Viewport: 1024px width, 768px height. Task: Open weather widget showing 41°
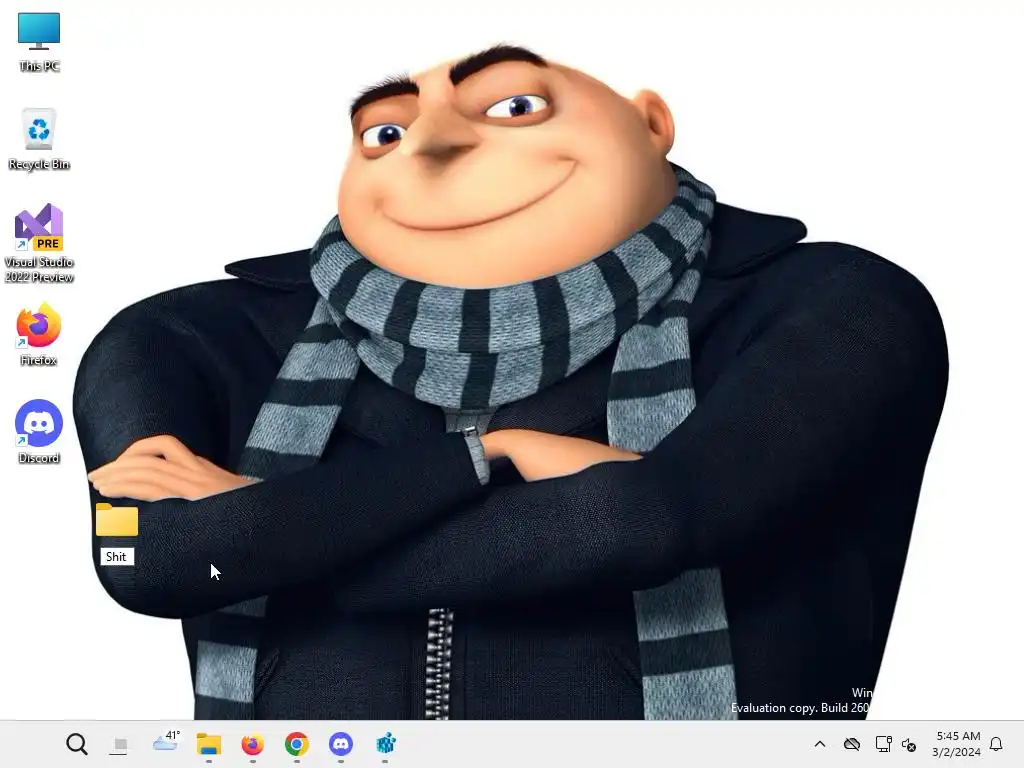[x=166, y=741]
